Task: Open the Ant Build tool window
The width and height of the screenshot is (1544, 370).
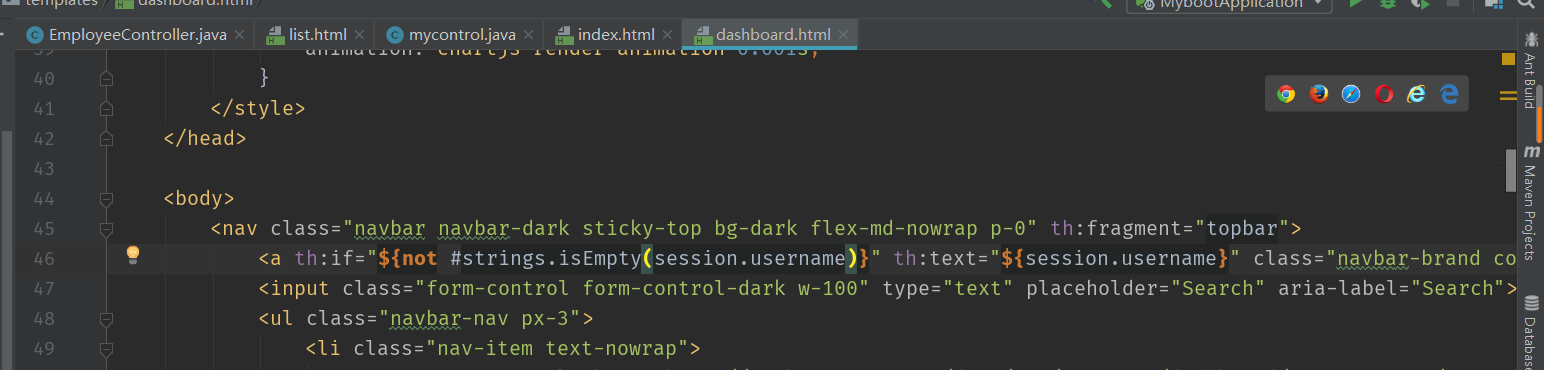Action: click(1531, 70)
